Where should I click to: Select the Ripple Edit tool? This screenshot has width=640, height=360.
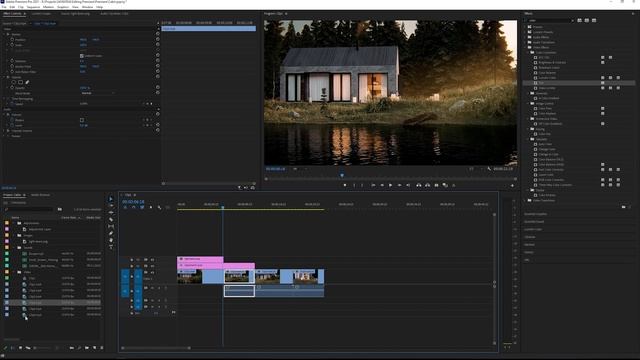tap(111, 213)
